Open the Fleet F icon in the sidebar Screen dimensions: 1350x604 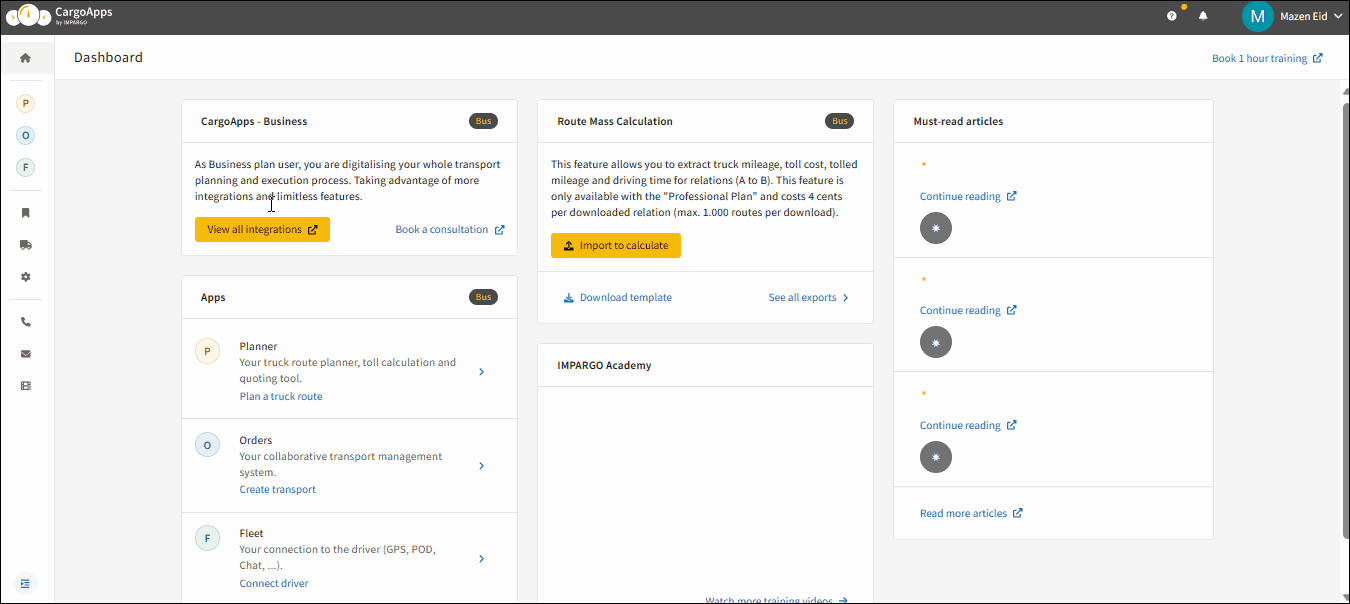(x=26, y=167)
